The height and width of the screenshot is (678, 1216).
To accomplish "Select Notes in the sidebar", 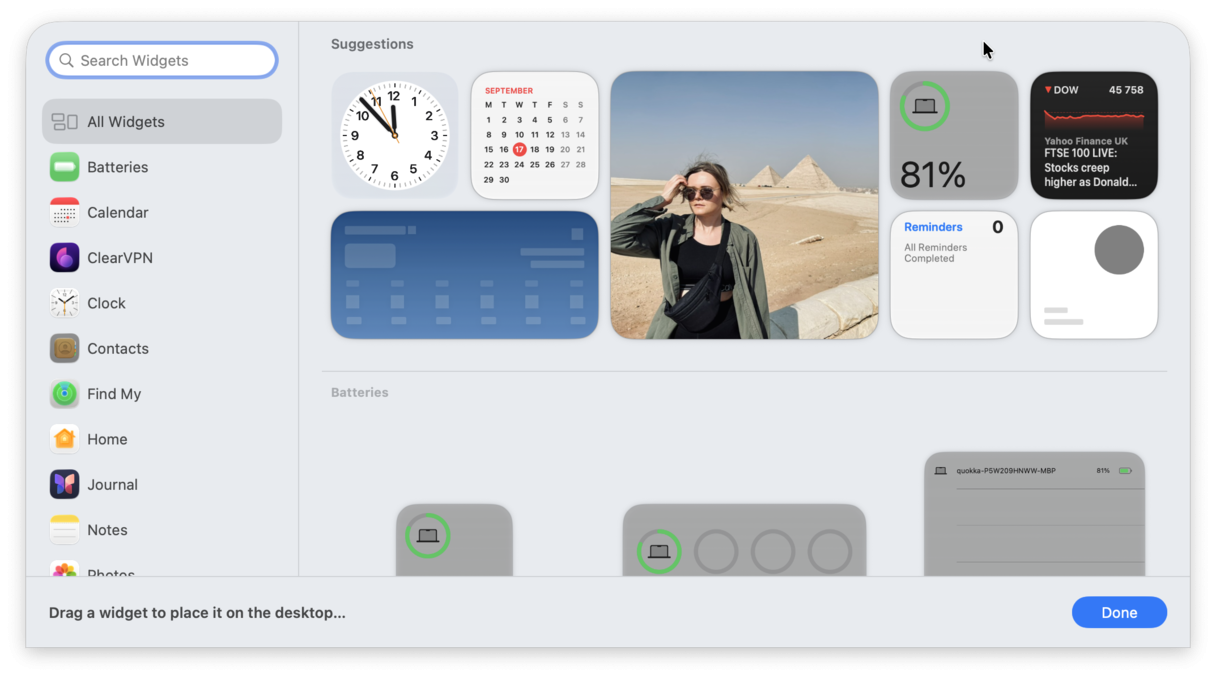I will tap(107, 530).
